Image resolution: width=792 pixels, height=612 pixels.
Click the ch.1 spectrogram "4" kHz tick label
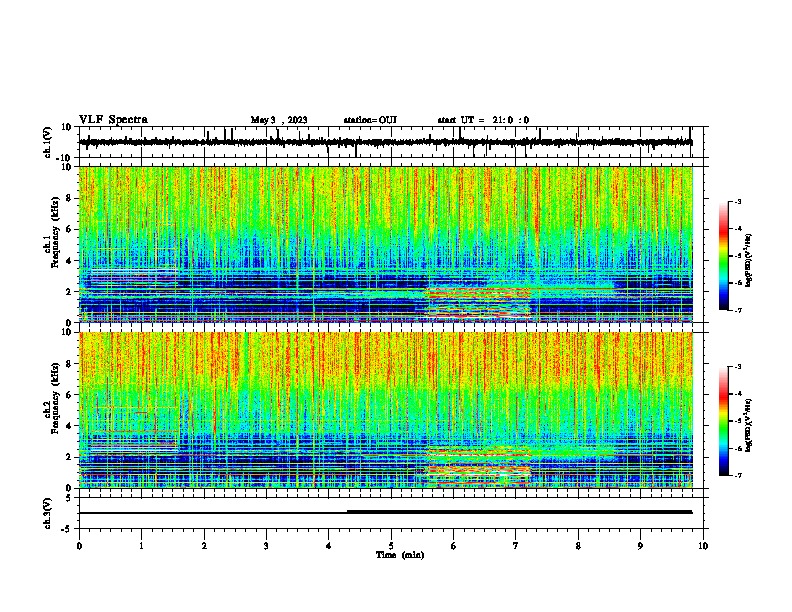point(69,261)
